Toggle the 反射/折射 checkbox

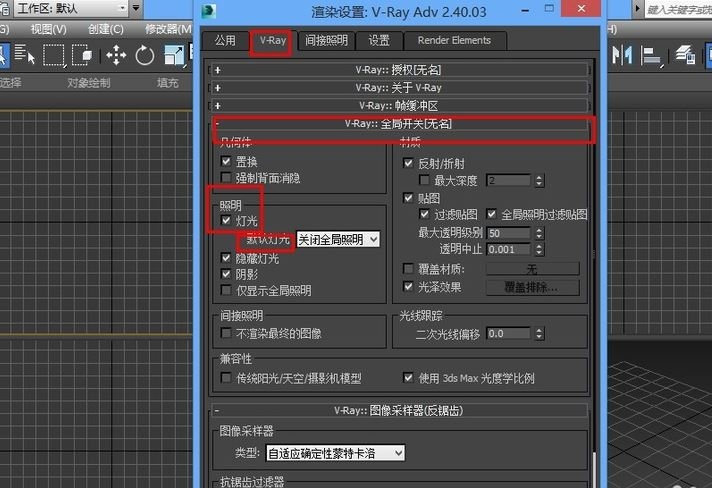408,163
